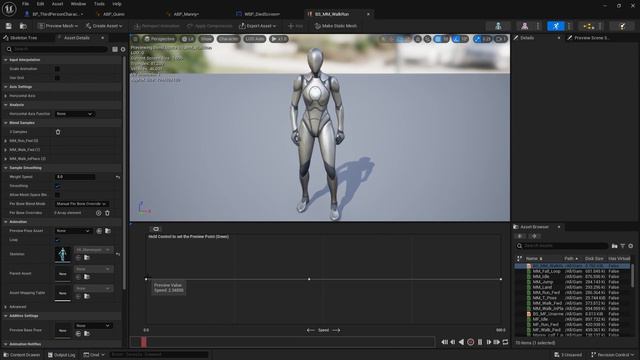The width and height of the screenshot is (640, 360).
Task: Browse to Parent Asset folder icon
Action: (x=87, y=277)
